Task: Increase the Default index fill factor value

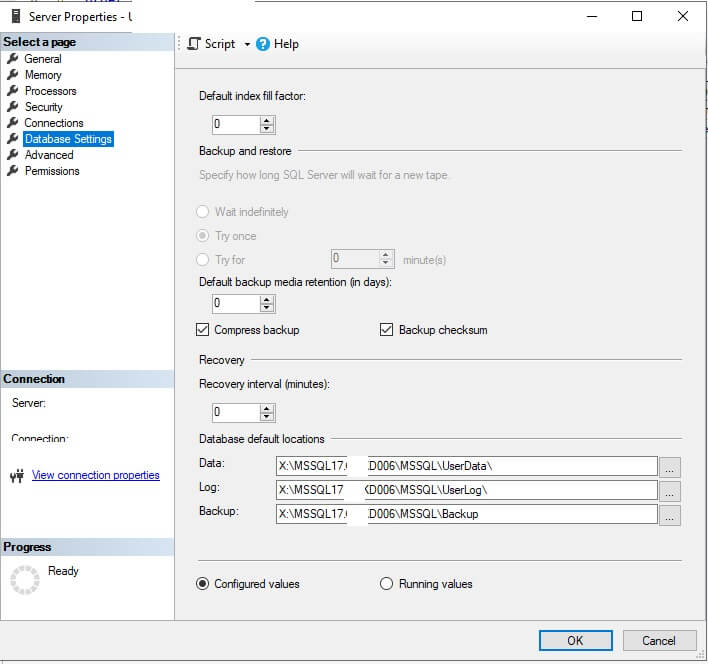Action: pos(267,120)
